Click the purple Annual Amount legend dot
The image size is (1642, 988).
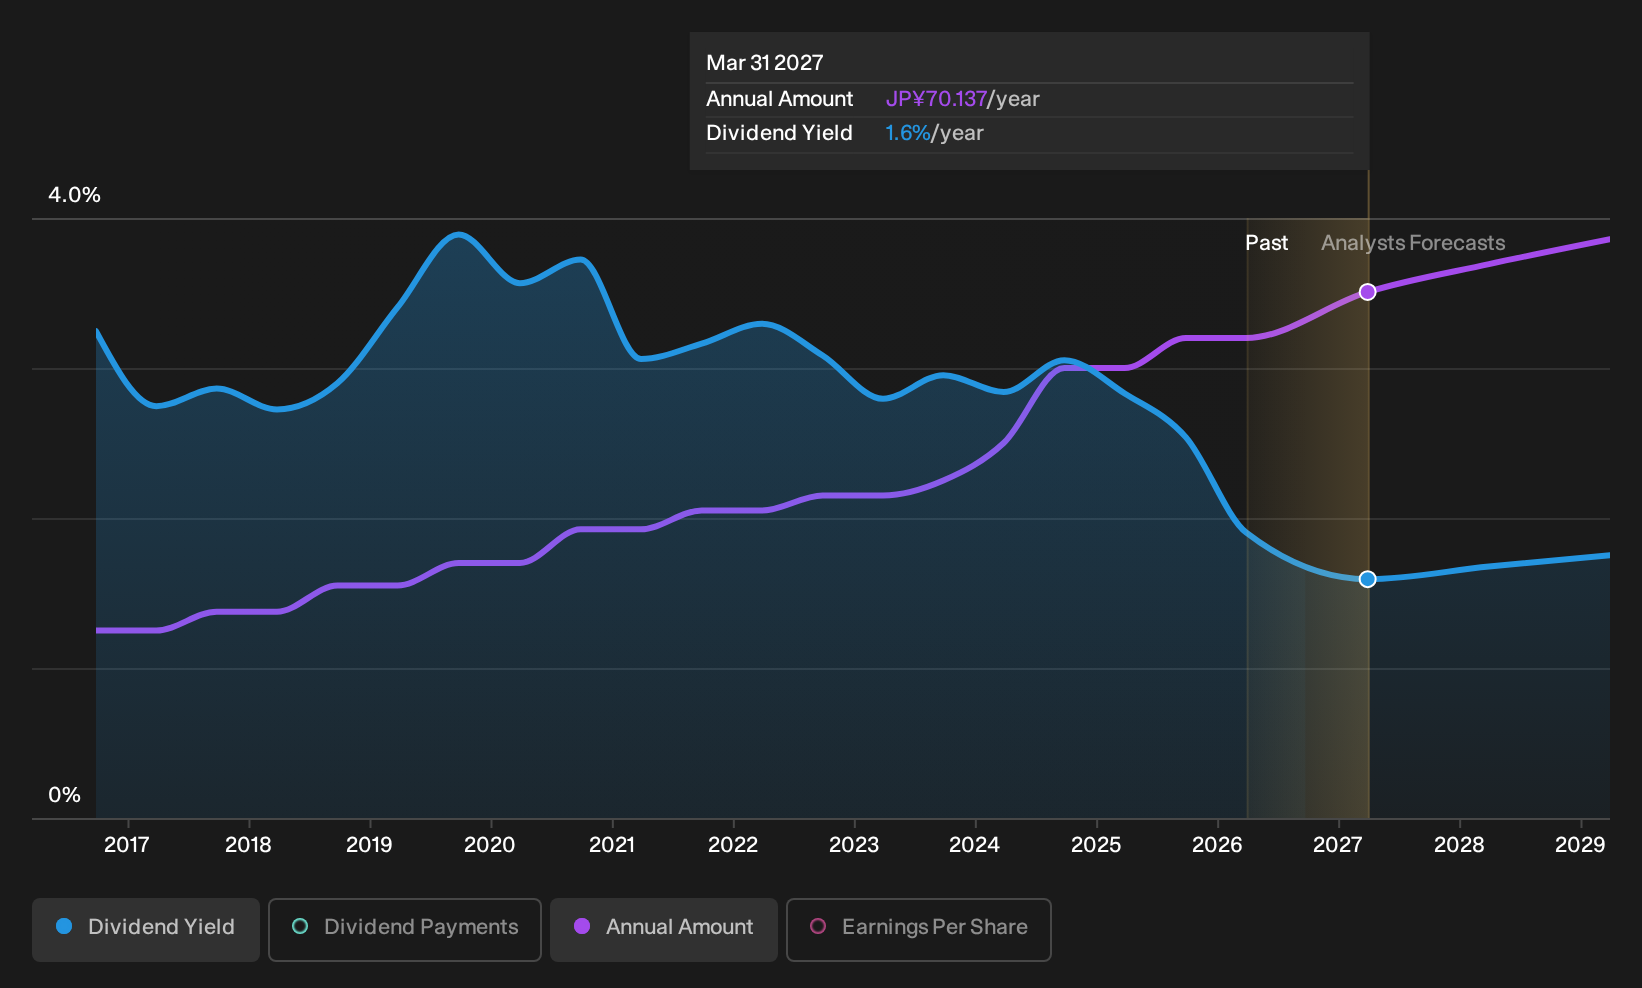pyautogui.click(x=582, y=926)
